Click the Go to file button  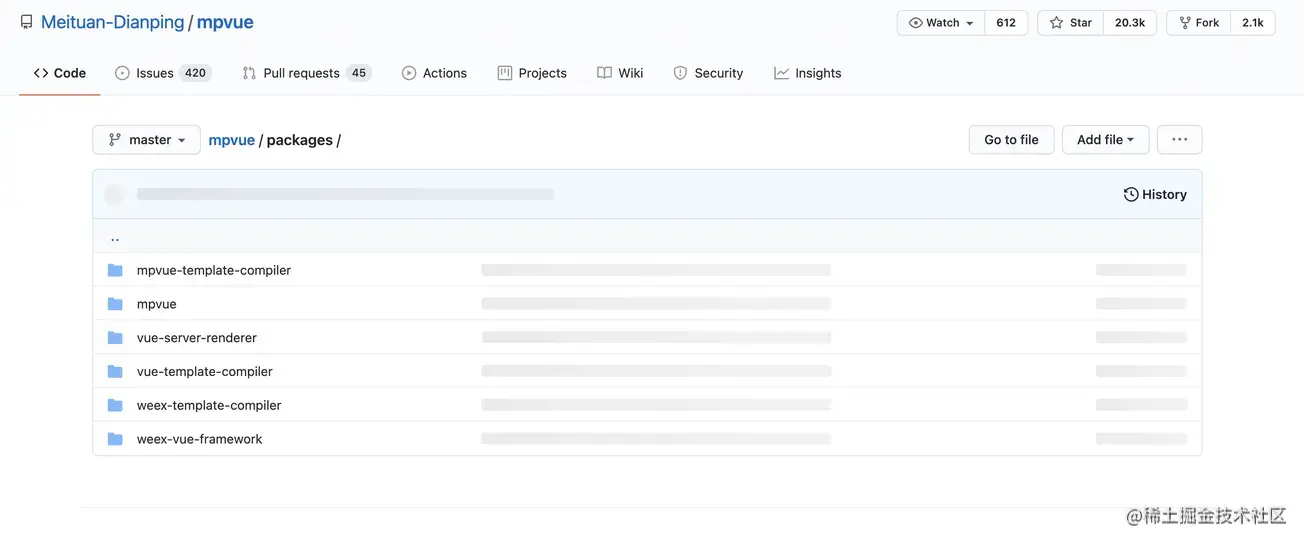[1011, 140]
